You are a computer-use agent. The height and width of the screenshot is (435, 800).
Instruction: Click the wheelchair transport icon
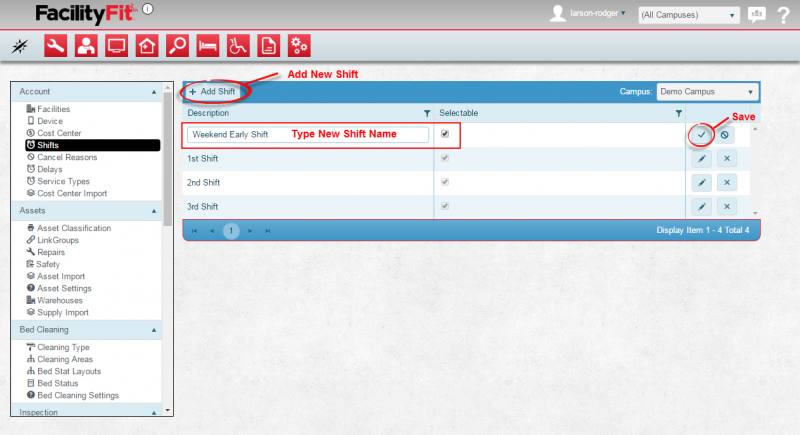coord(238,45)
